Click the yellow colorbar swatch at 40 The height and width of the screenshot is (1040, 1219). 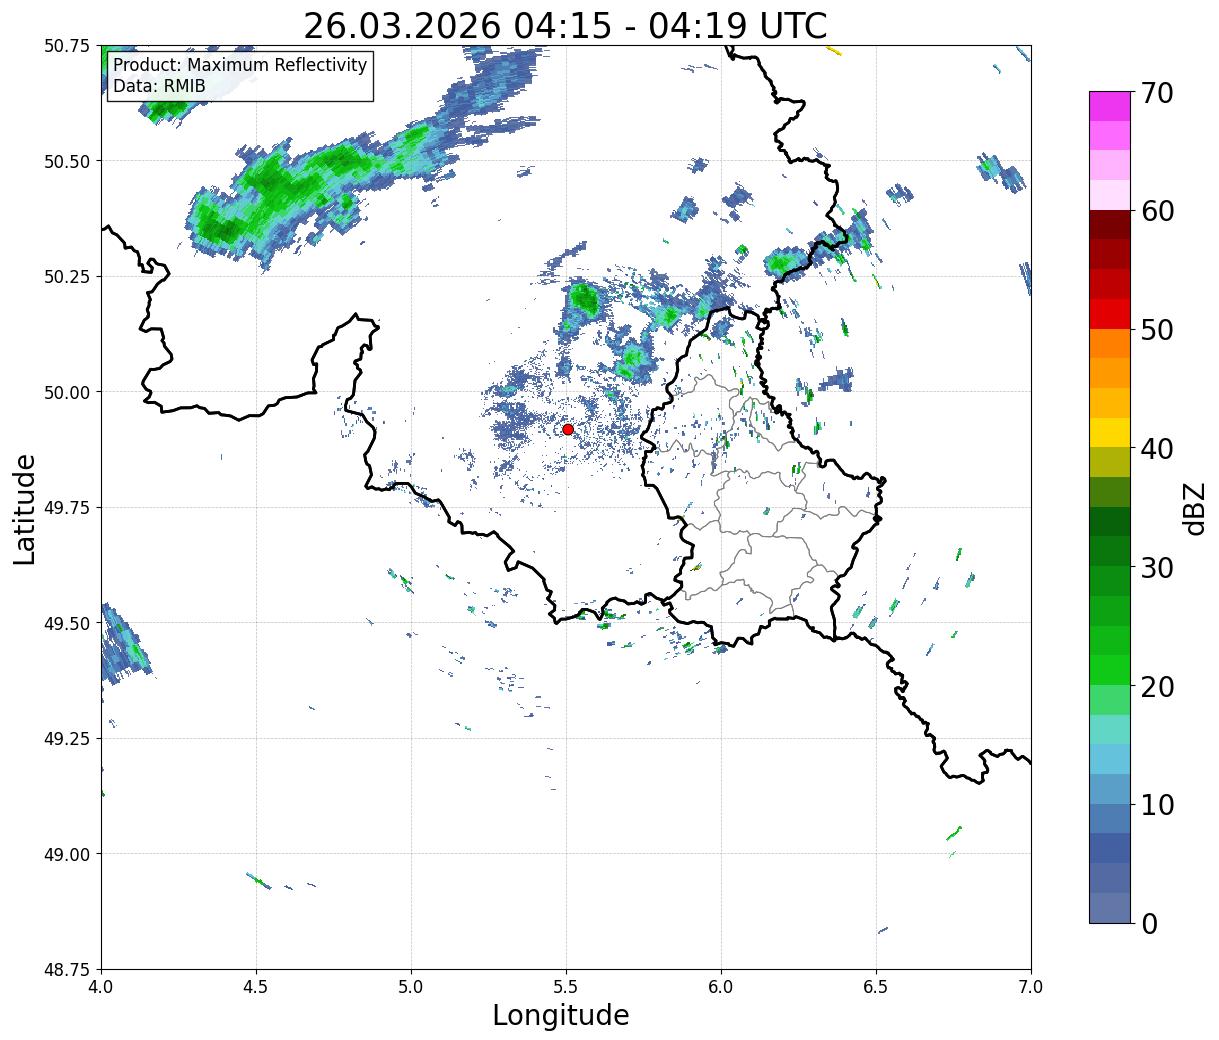[1110, 433]
